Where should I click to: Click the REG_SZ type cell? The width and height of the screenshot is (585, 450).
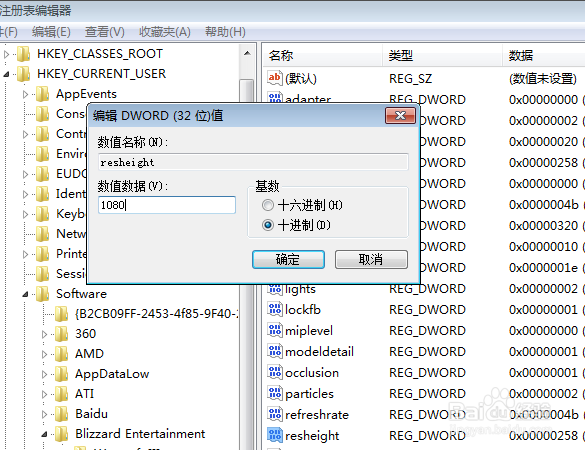pyautogui.click(x=410, y=78)
